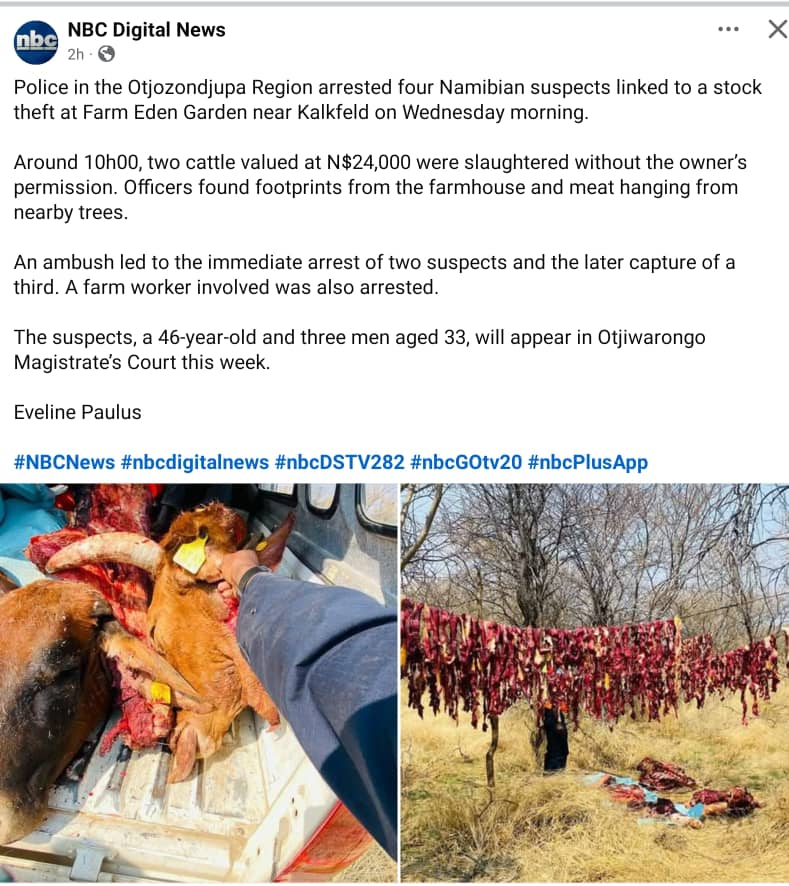Click the public globe audience icon
The width and height of the screenshot is (789, 886).
[106, 54]
